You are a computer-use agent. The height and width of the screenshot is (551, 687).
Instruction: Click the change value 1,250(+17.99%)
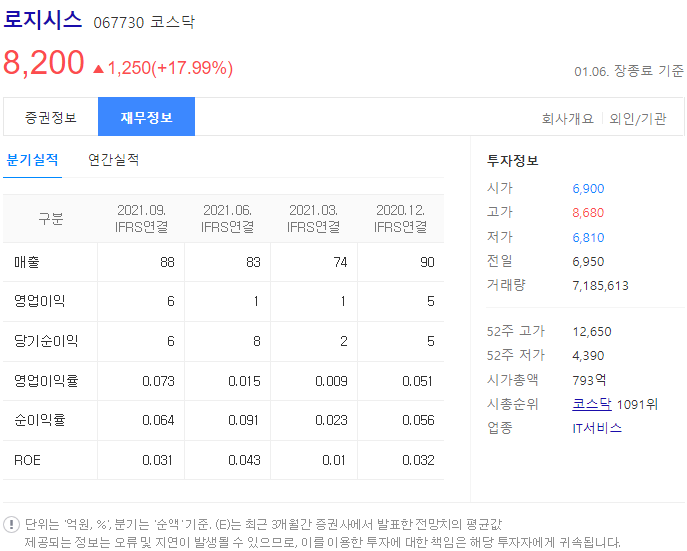170,68
